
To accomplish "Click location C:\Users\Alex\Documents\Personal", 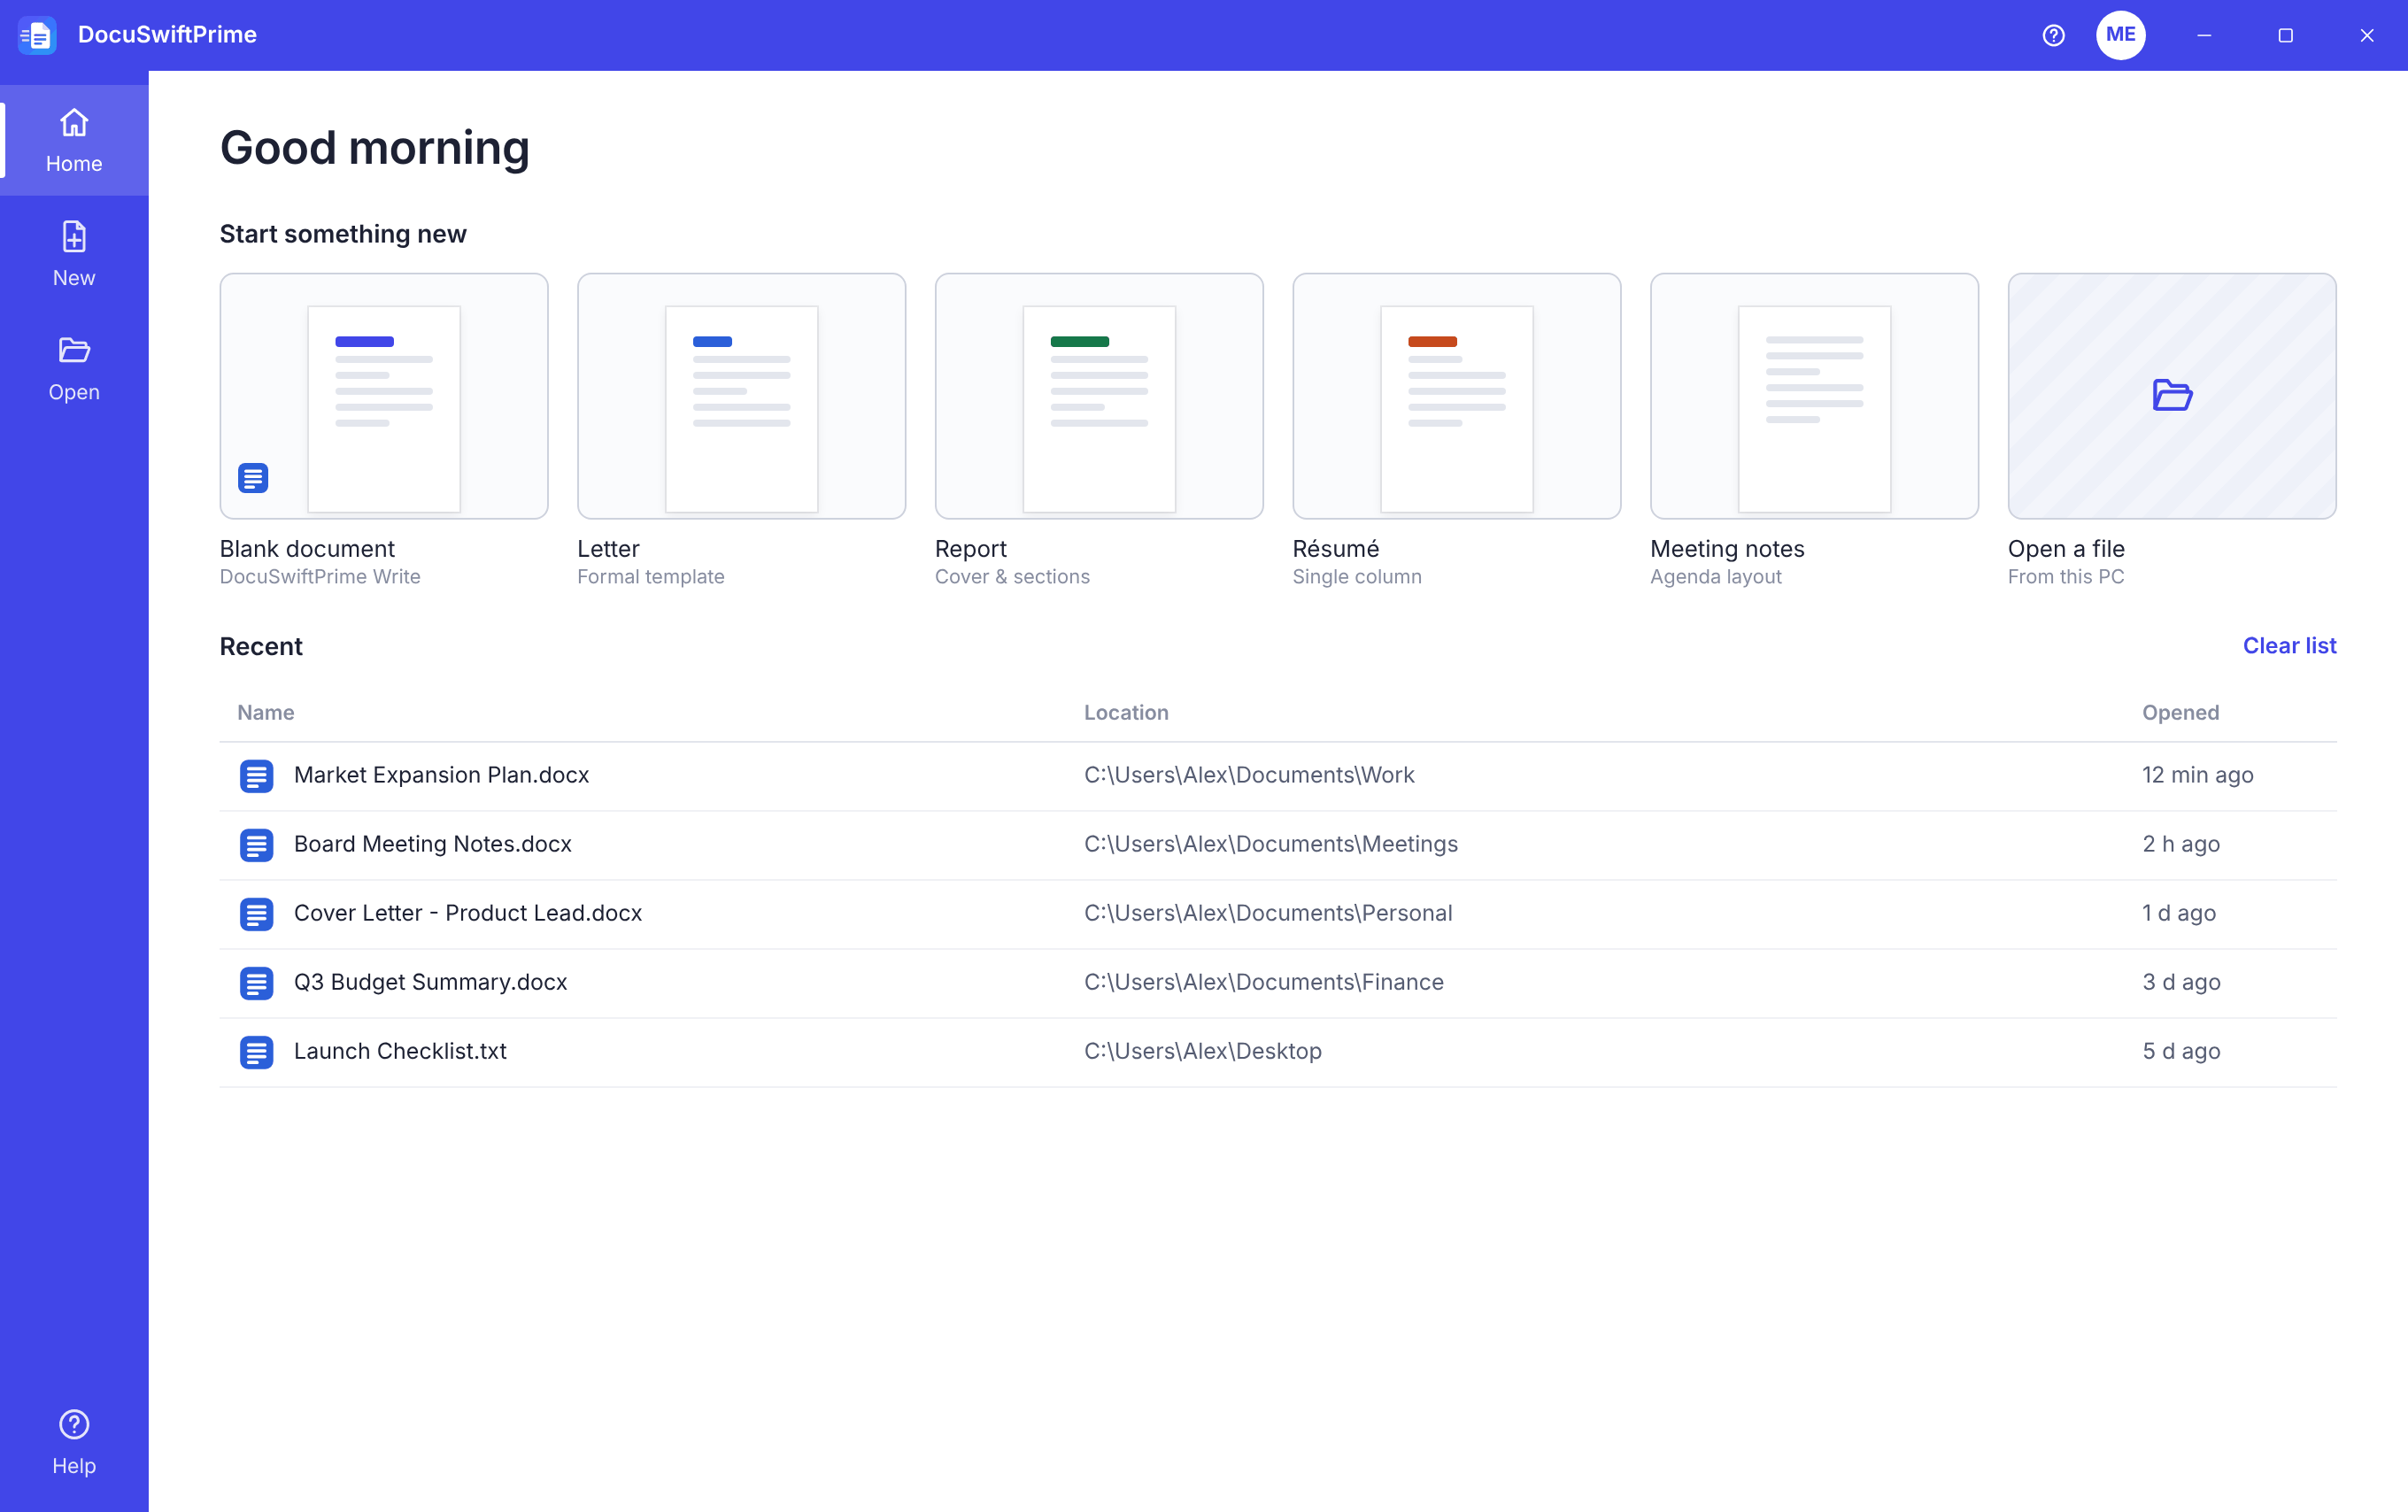I will (1268, 913).
